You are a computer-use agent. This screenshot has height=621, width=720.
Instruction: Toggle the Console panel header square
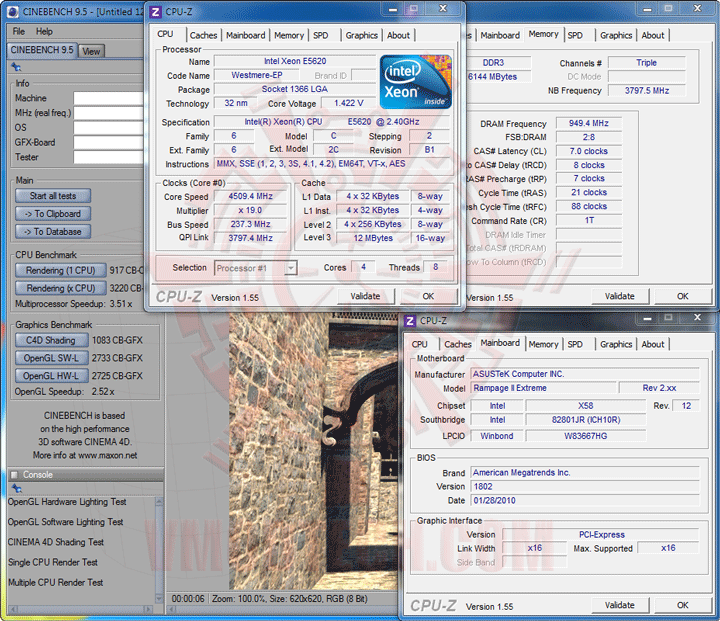coord(13,475)
